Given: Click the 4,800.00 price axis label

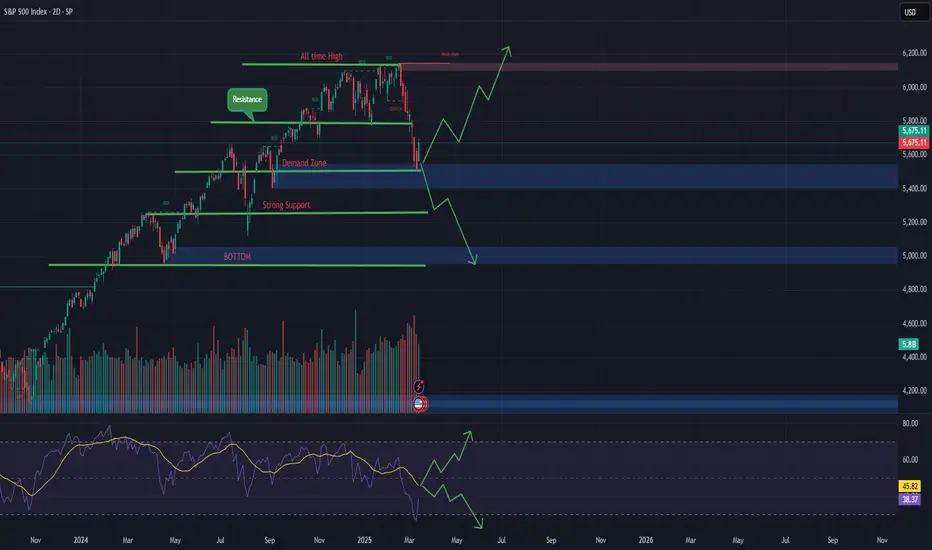Looking at the screenshot, I should click(x=914, y=290).
